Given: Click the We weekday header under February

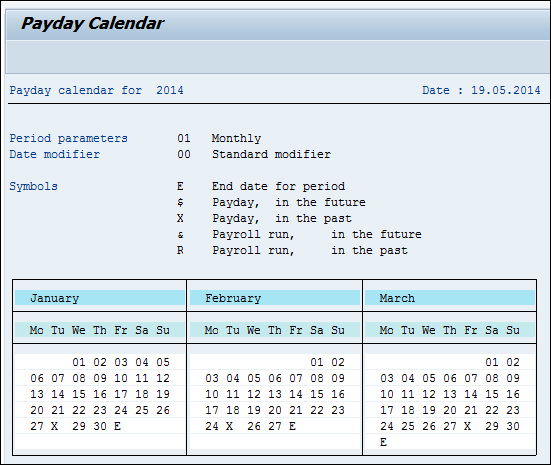Looking at the screenshot, I should [x=254, y=330].
